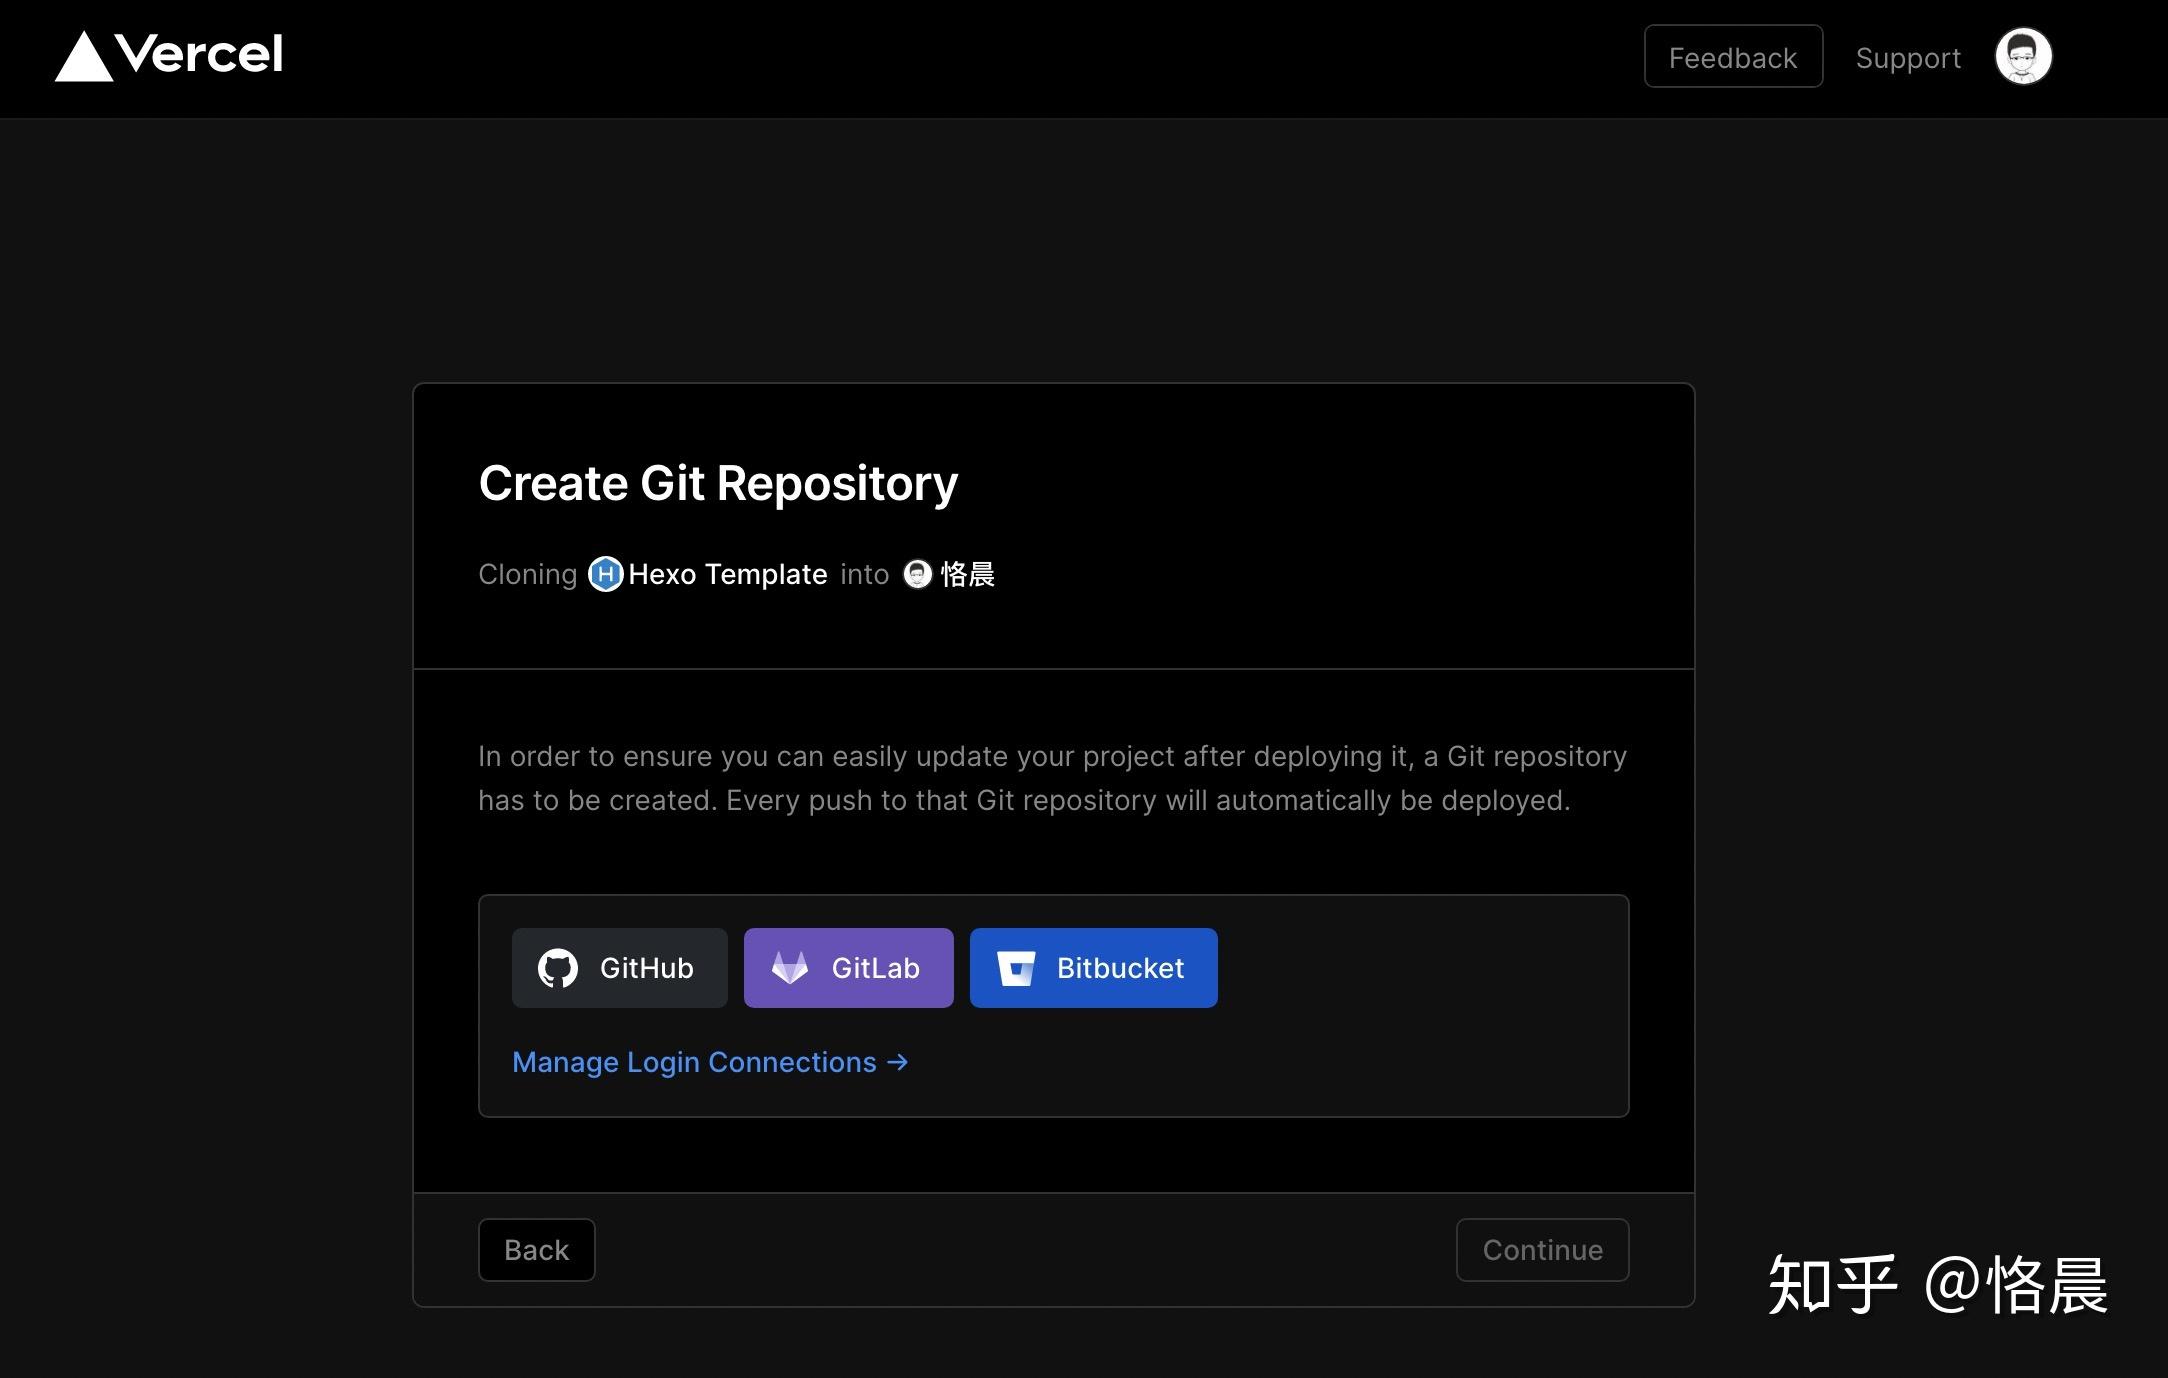Open the Feedback button
The image size is (2168, 1378).
(1732, 57)
